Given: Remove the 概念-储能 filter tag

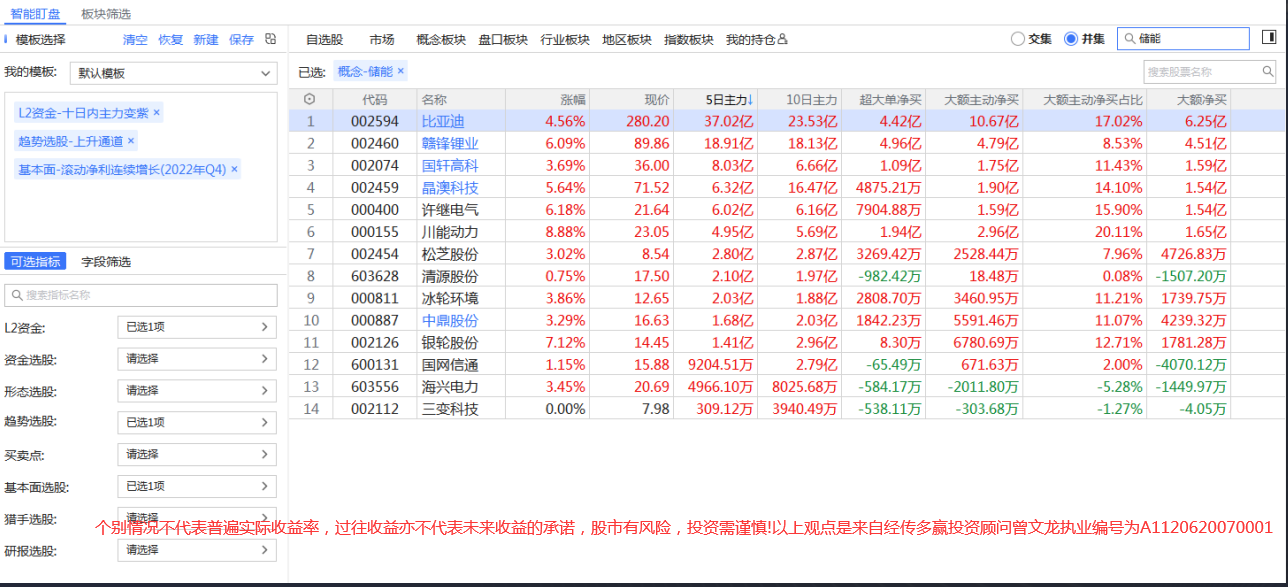Looking at the screenshot, I should 401,71.
